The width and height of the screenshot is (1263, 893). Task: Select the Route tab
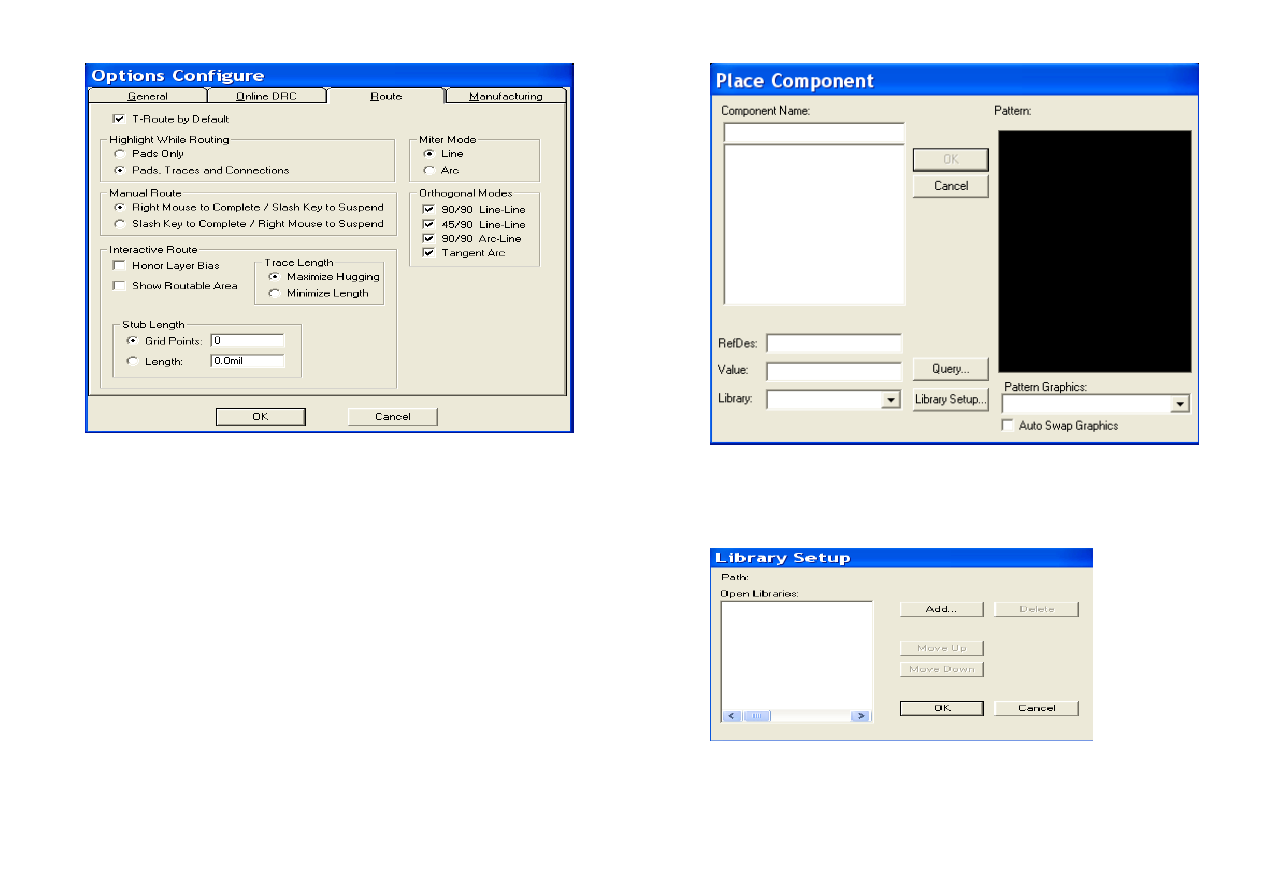(386, 96)
